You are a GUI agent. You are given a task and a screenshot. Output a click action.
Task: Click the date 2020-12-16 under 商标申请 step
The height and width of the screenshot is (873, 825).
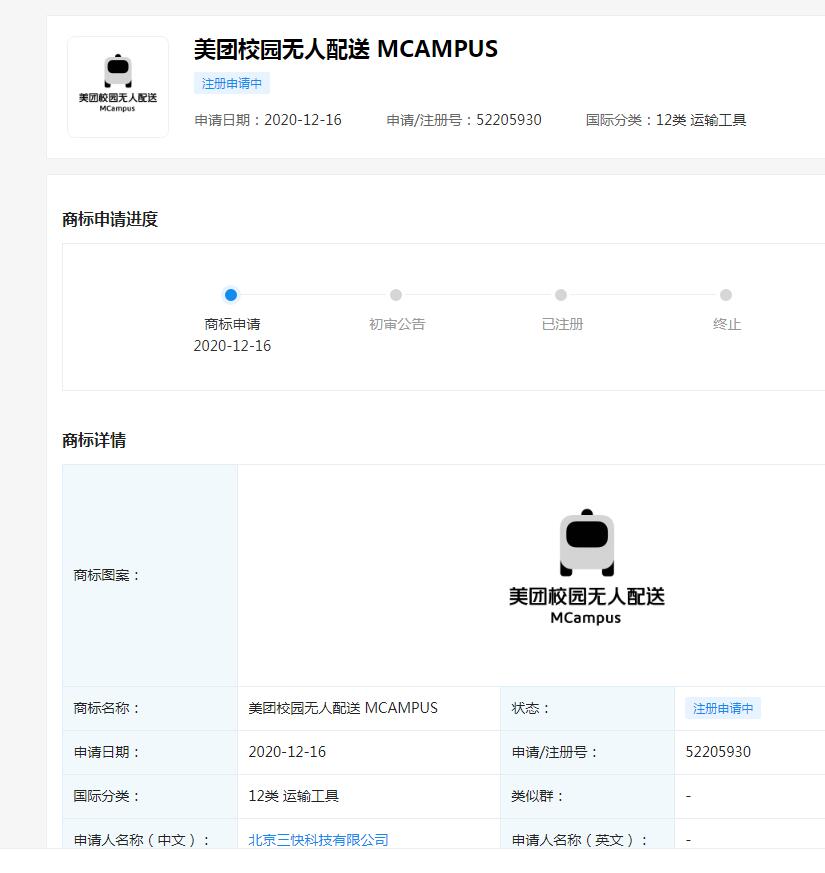coord(232,346)
